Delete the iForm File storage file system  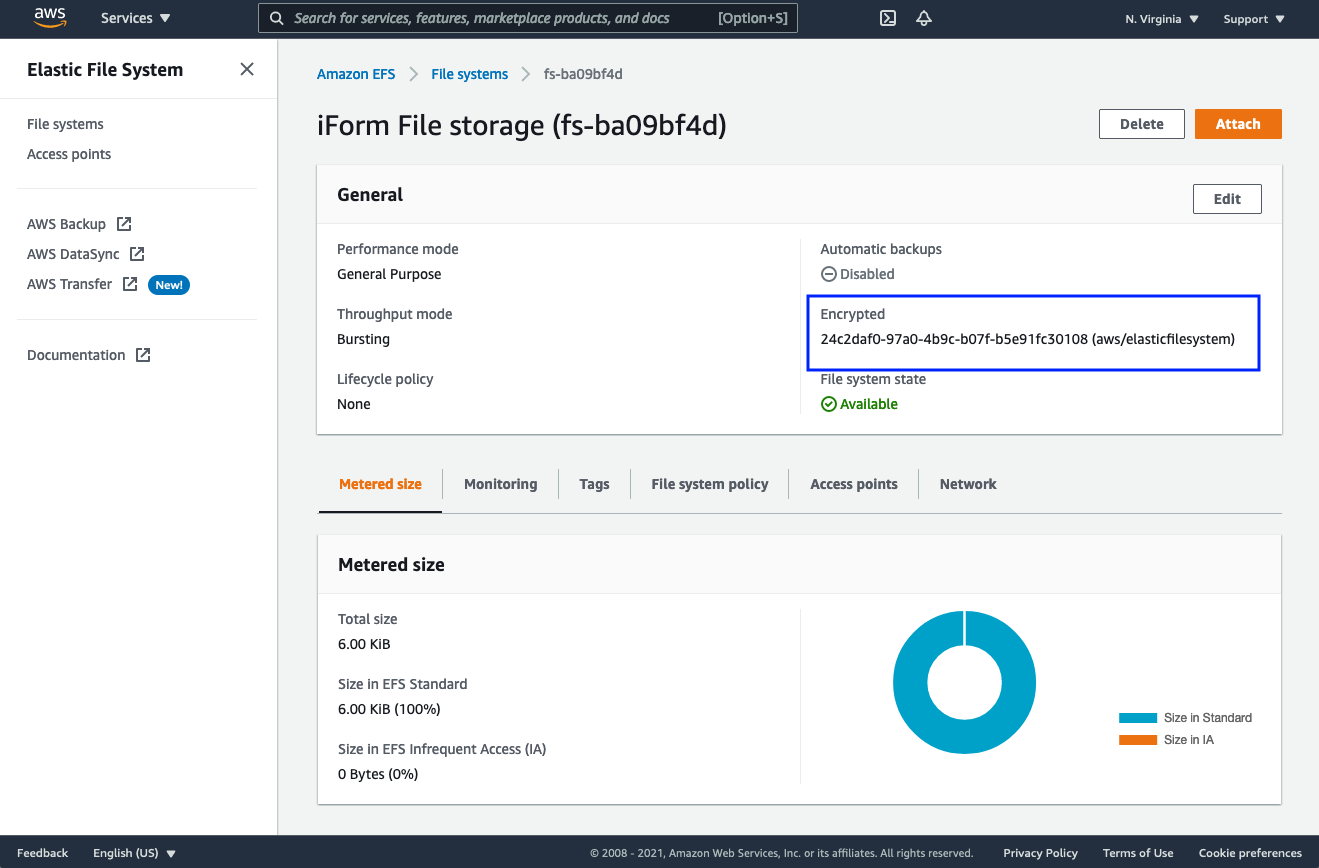1142,124
